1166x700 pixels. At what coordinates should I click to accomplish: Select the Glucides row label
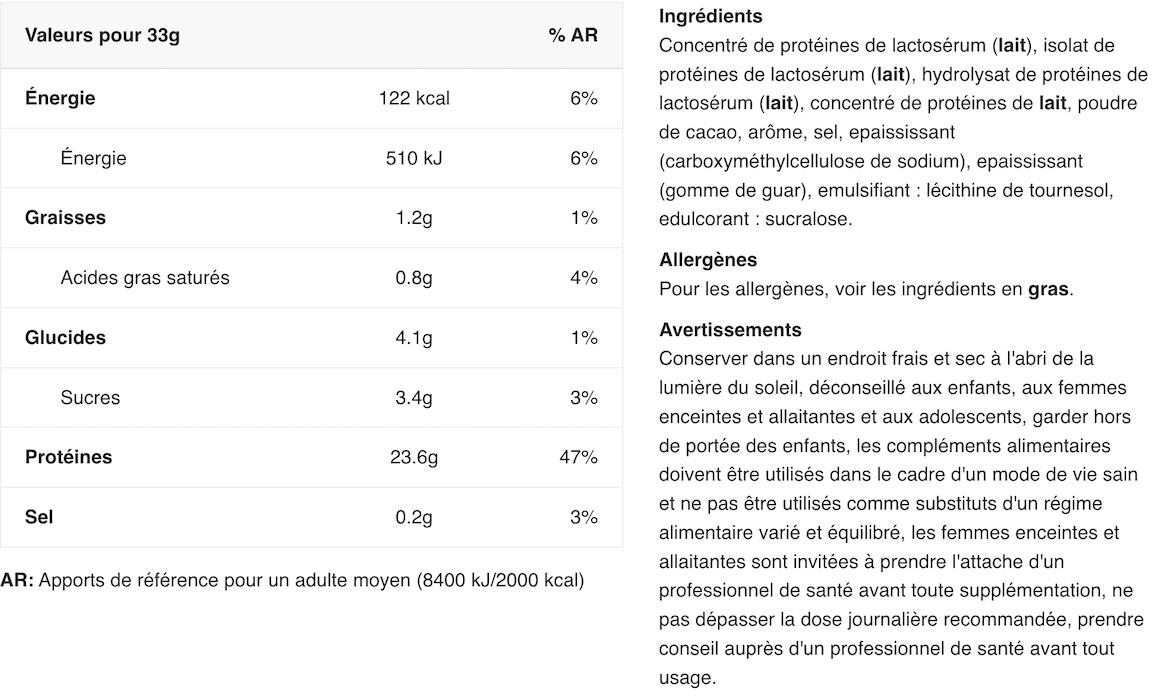(65, 338)
